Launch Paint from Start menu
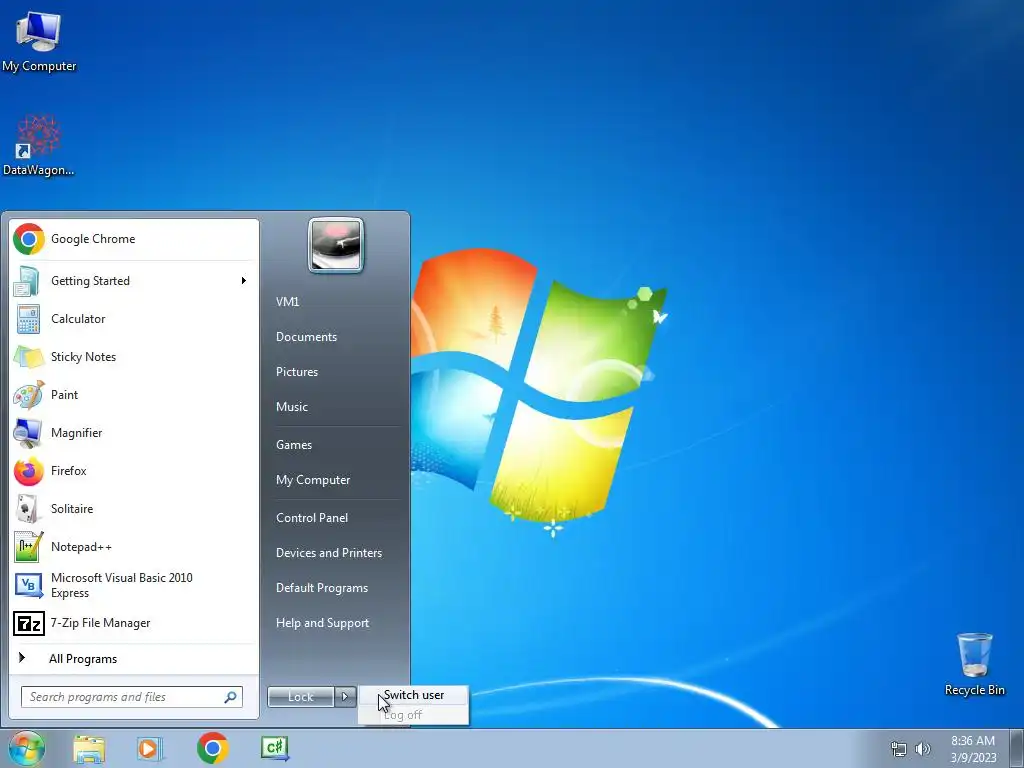 point(134,394)
